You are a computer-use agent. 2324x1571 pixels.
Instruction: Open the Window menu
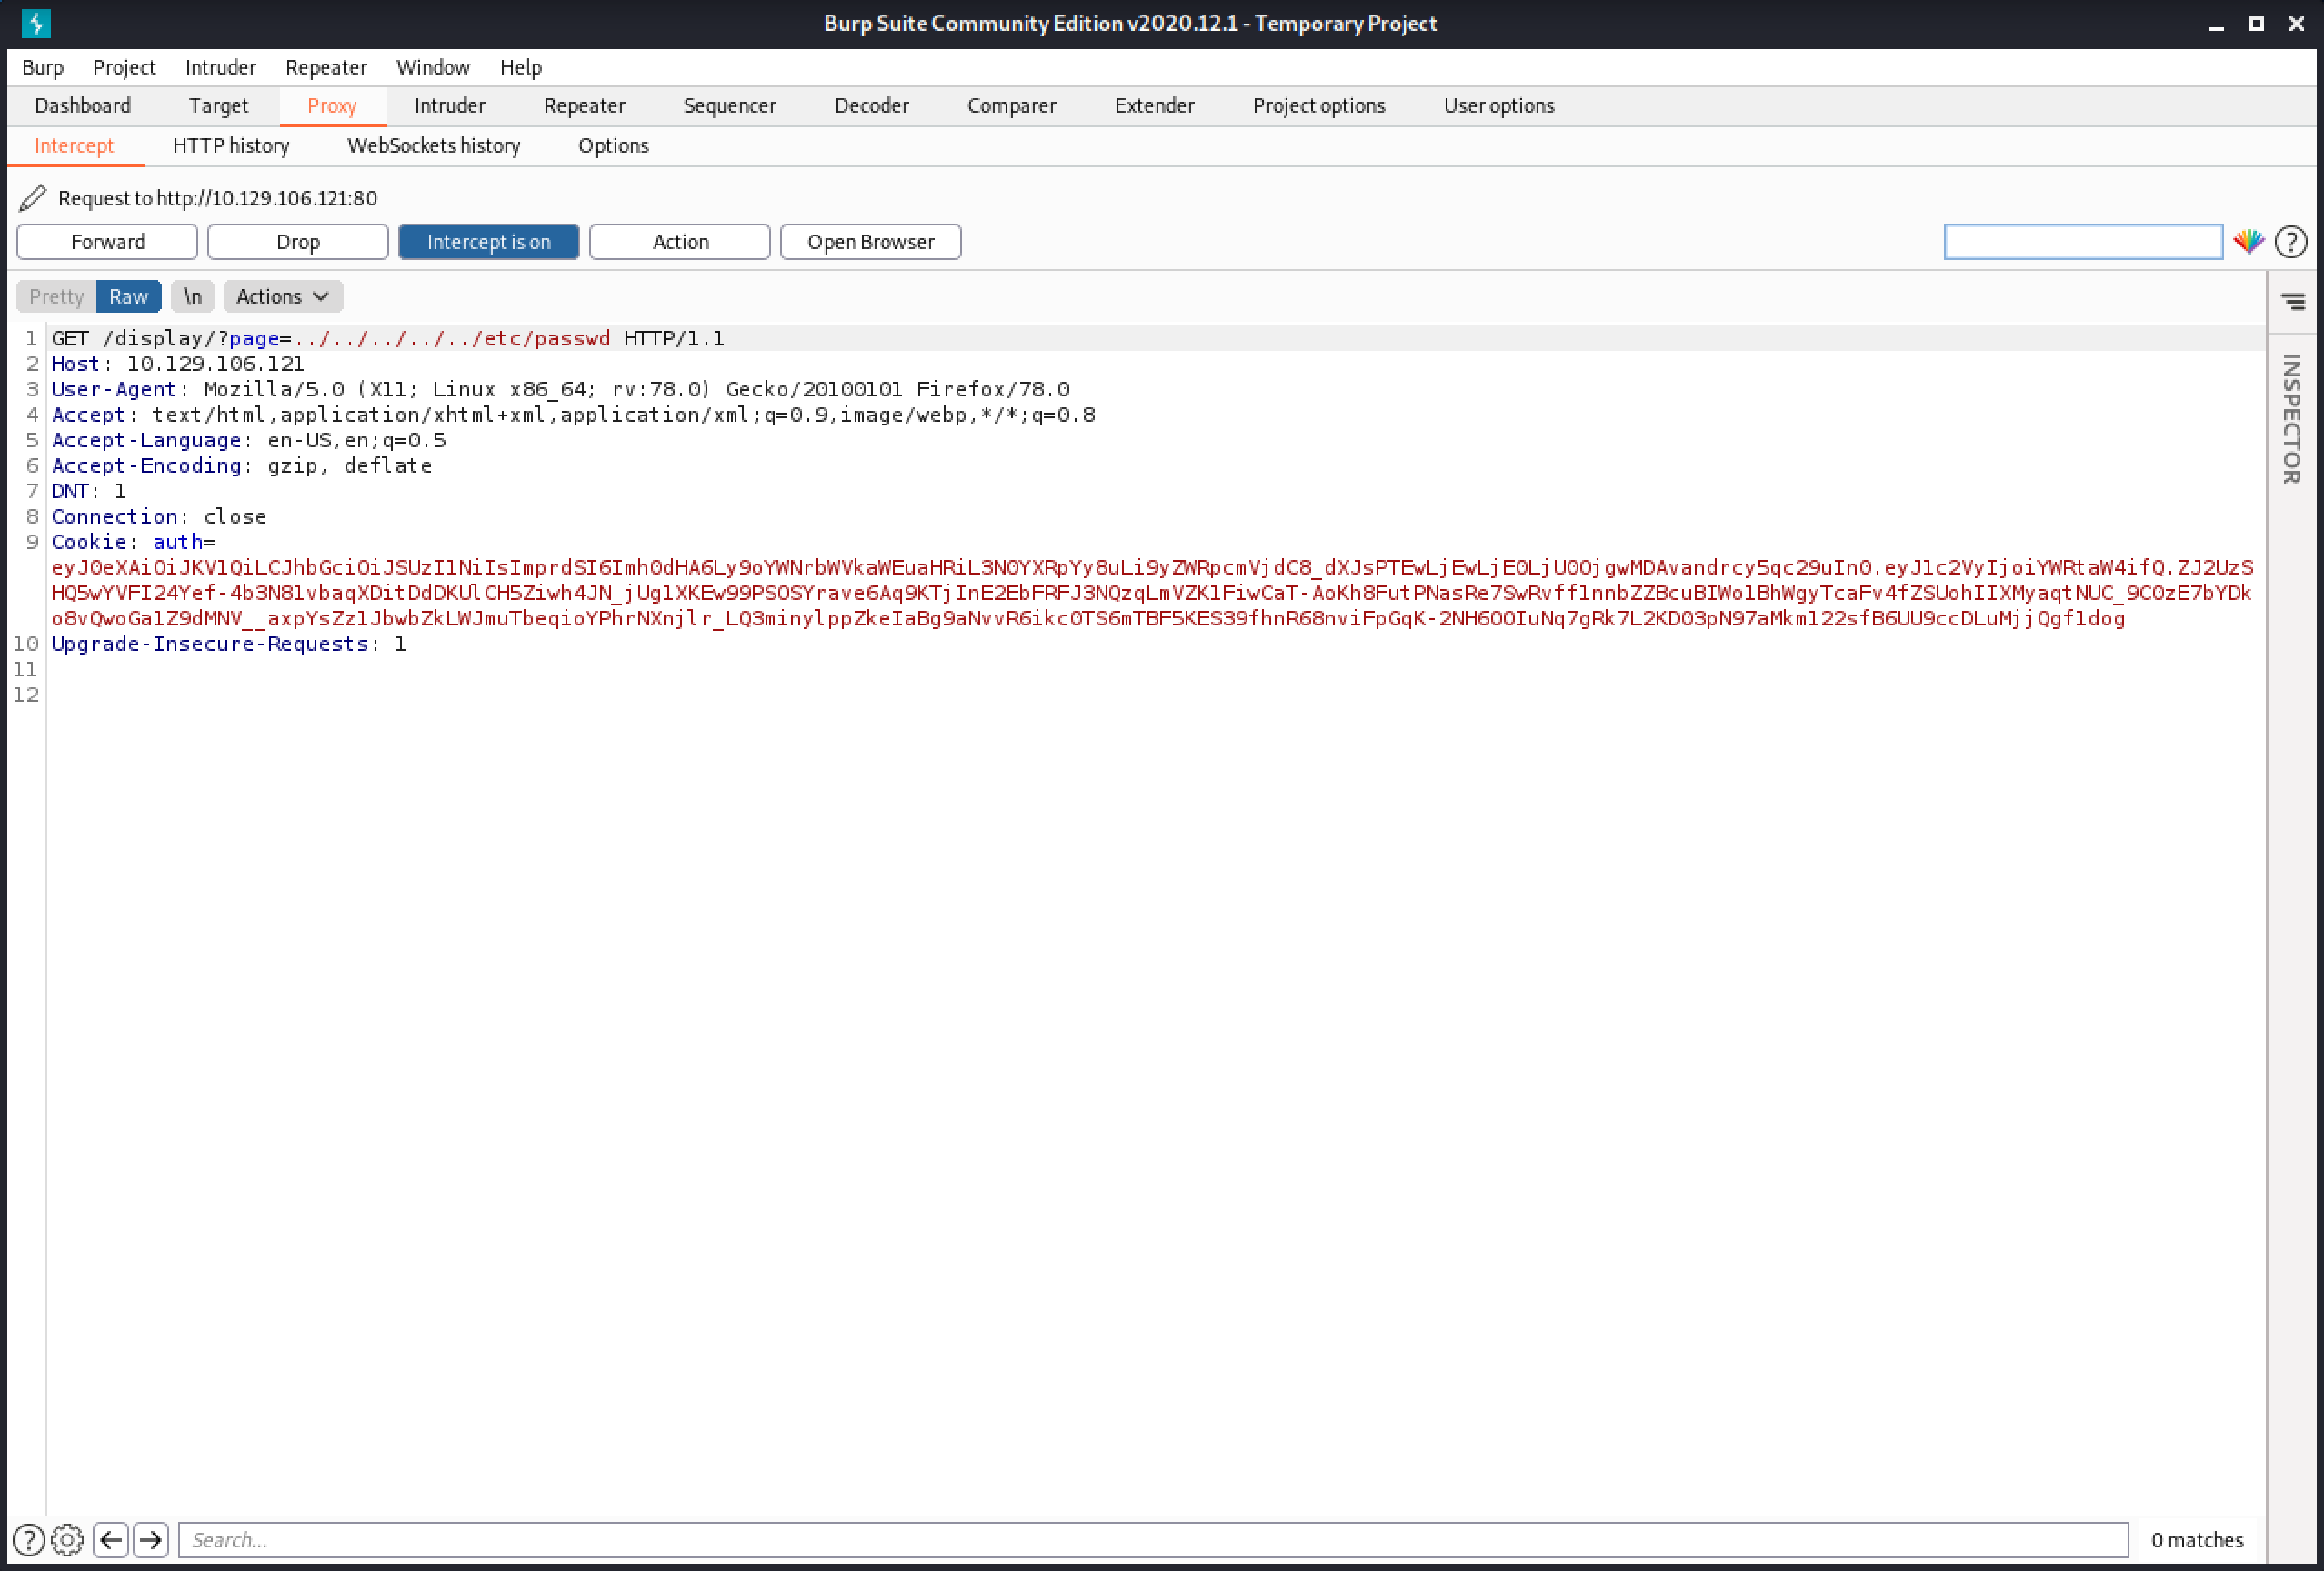(433, 67)
